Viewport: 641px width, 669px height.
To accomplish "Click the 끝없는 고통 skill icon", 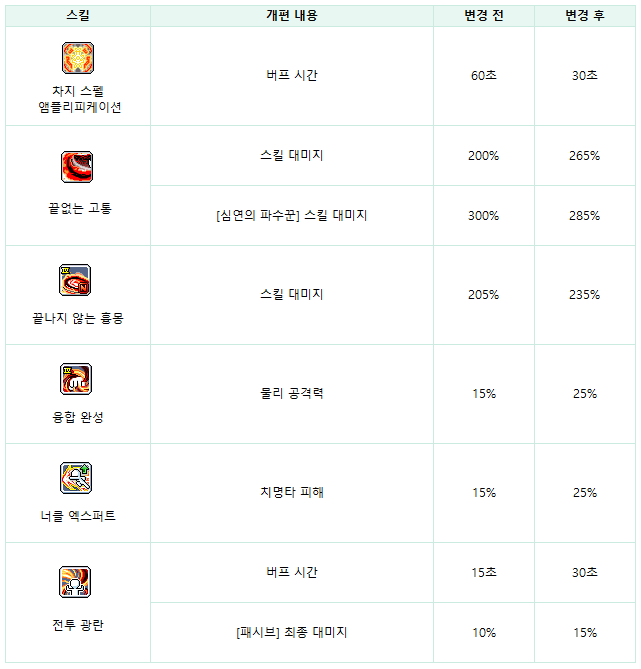I will pyautogui.click(x=77, y=167).
